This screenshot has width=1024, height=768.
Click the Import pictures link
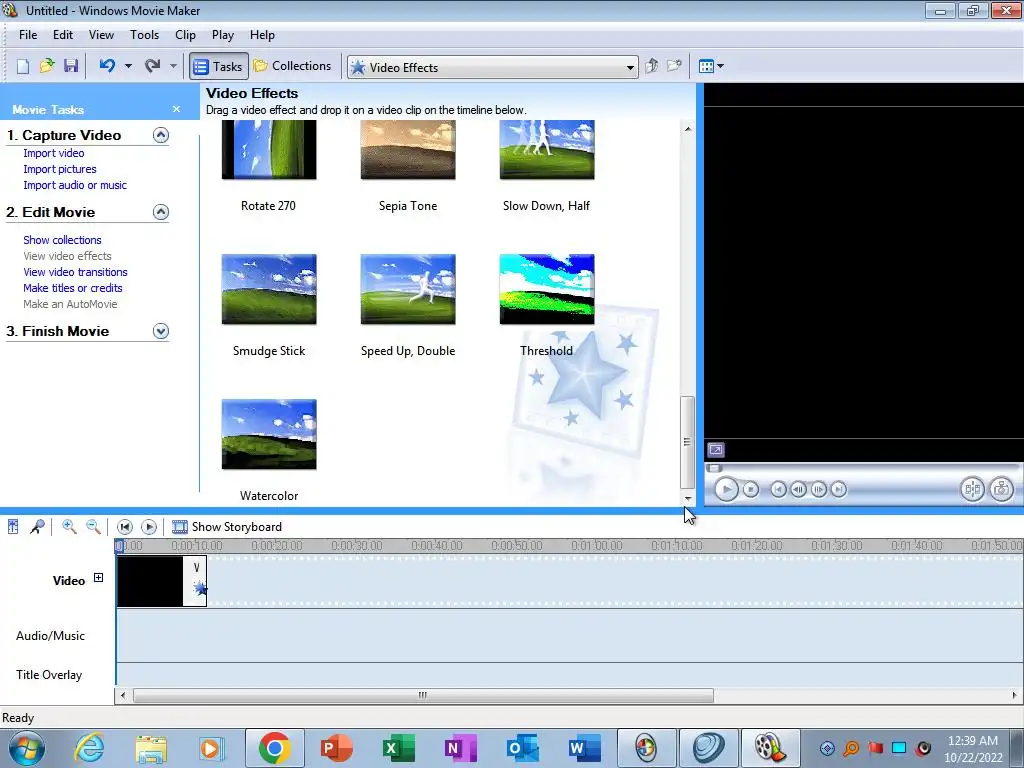(x=59, y=169)
